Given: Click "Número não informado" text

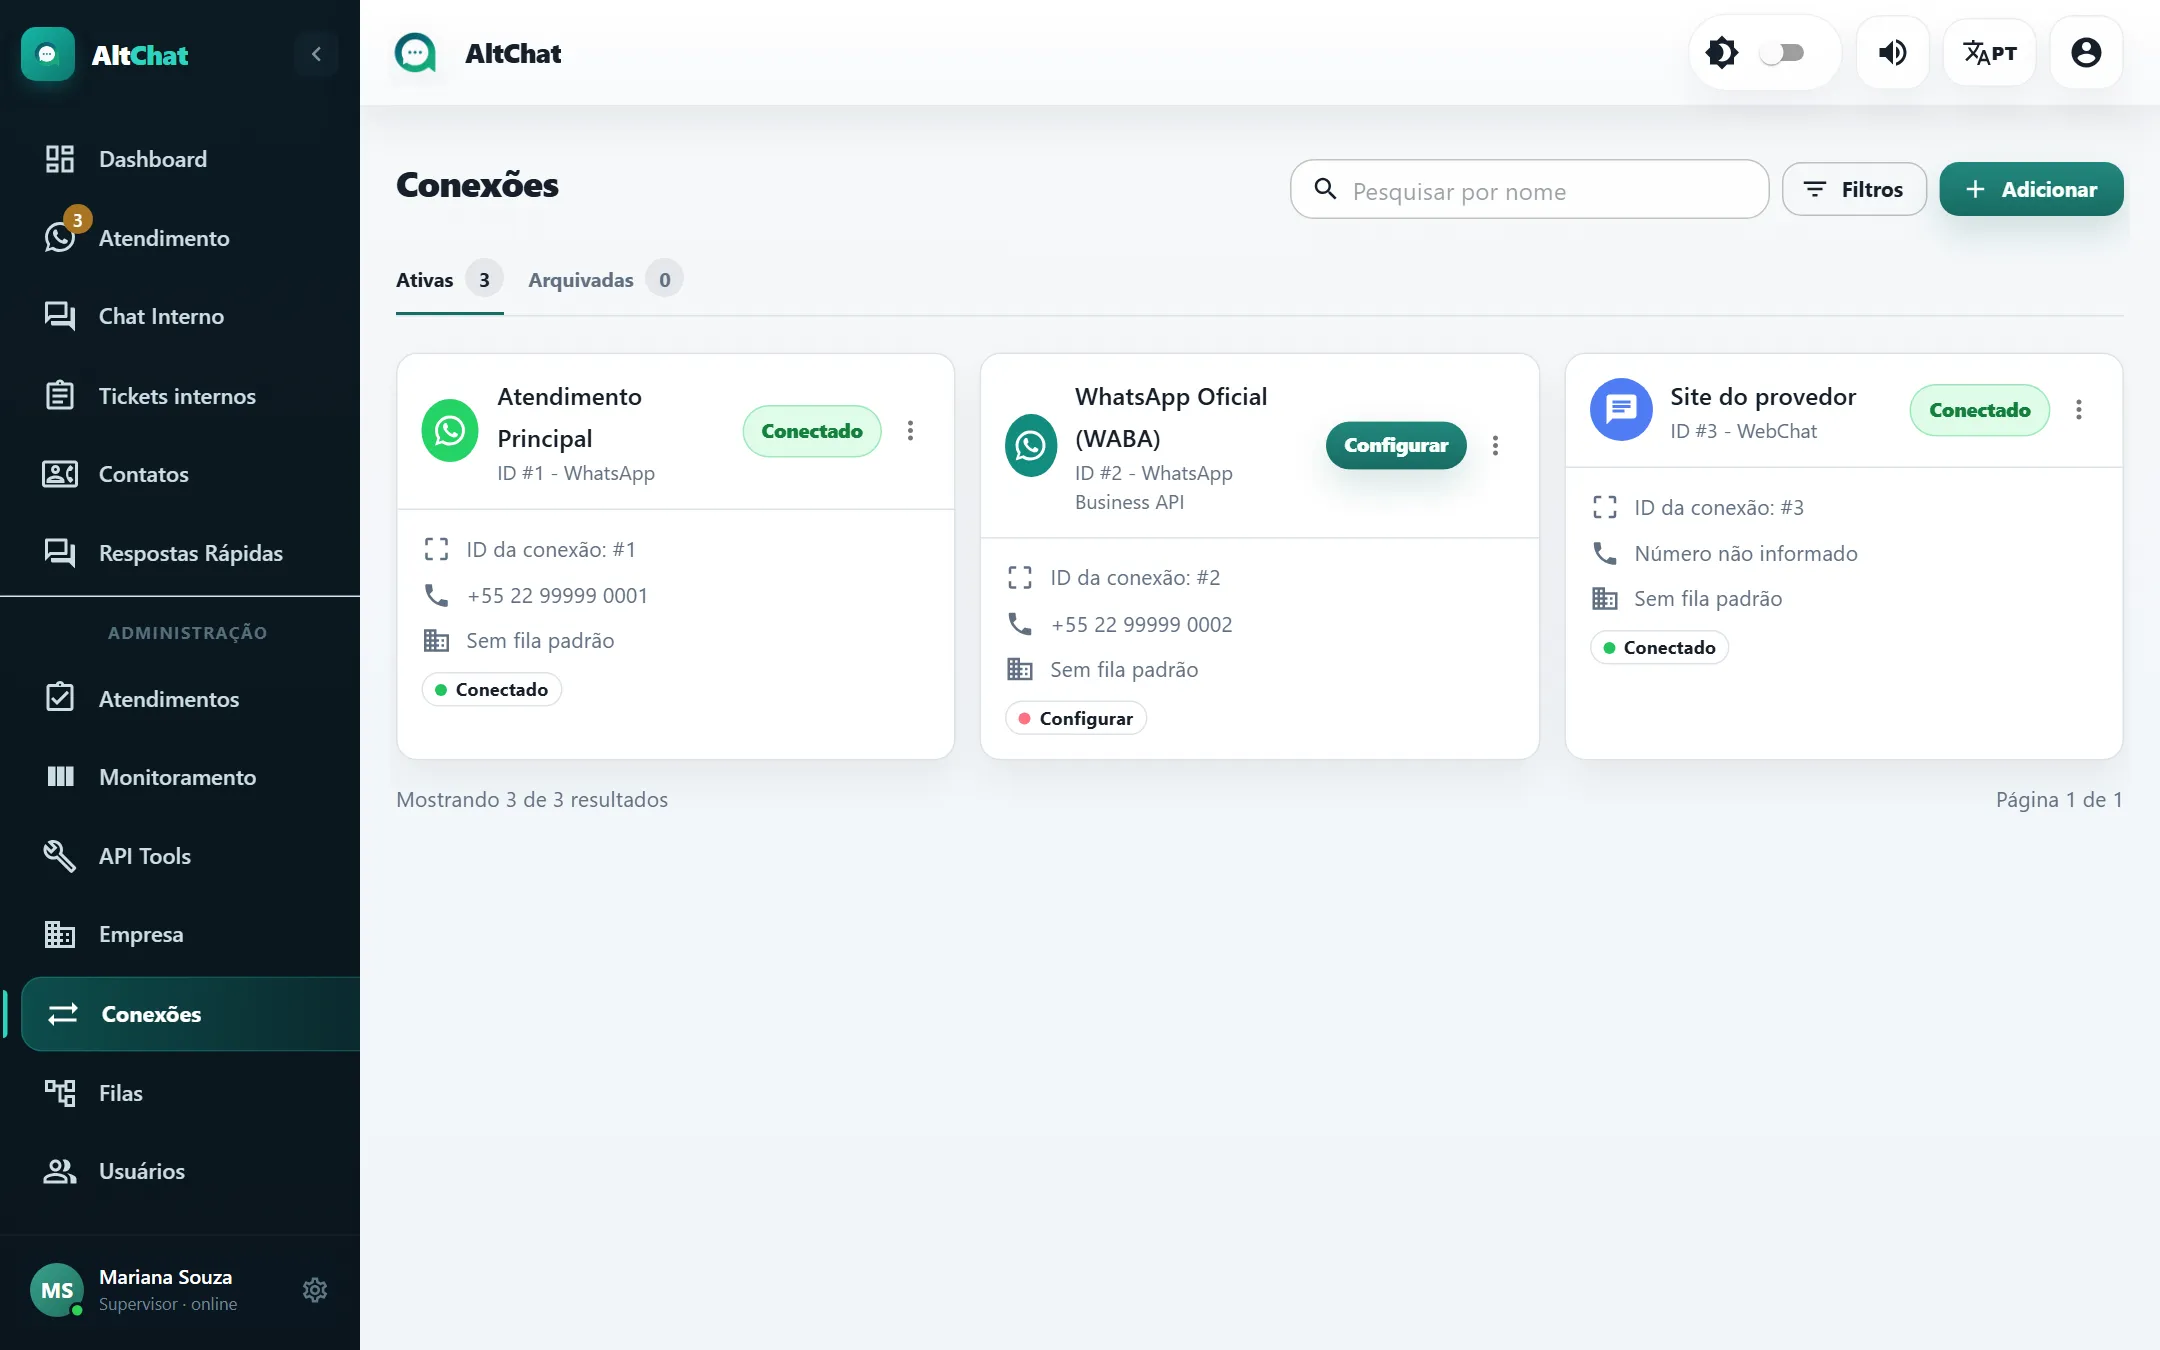Looking at the screenshot, I should pos(1746,553).
